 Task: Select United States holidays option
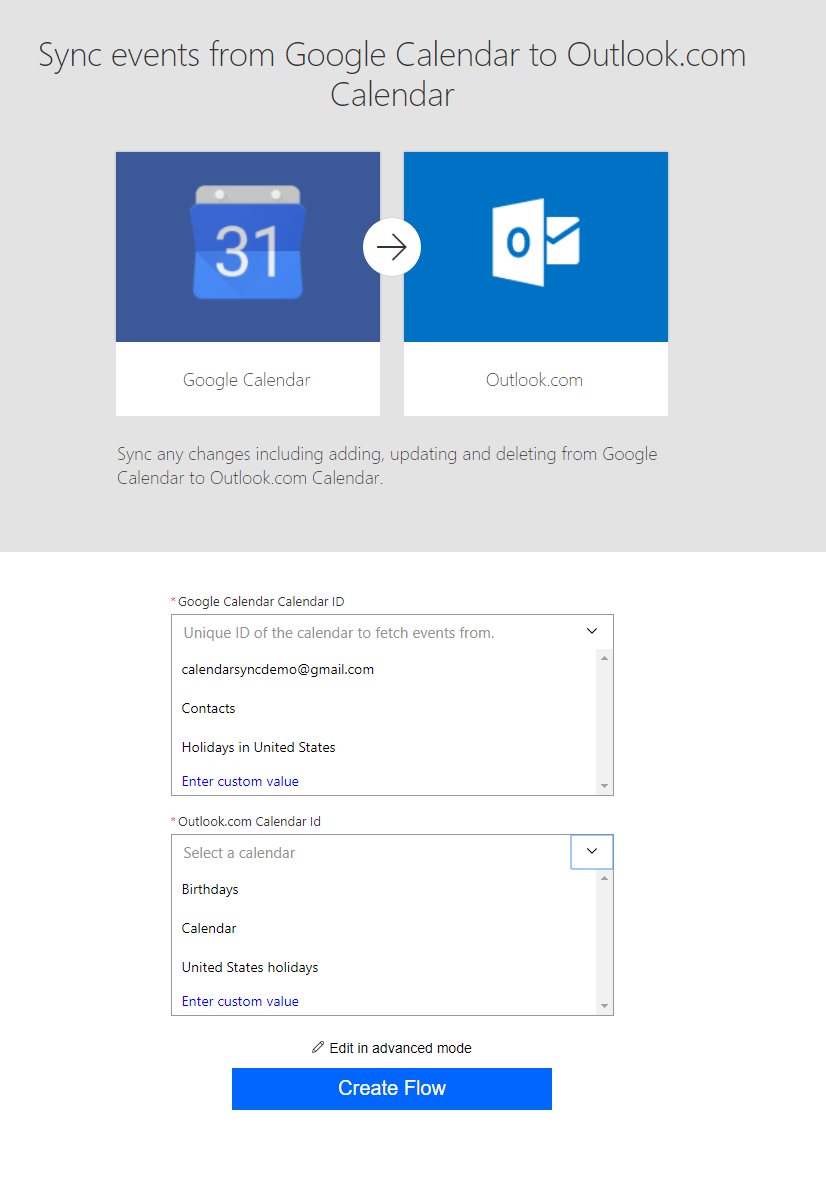coord(250,968)
